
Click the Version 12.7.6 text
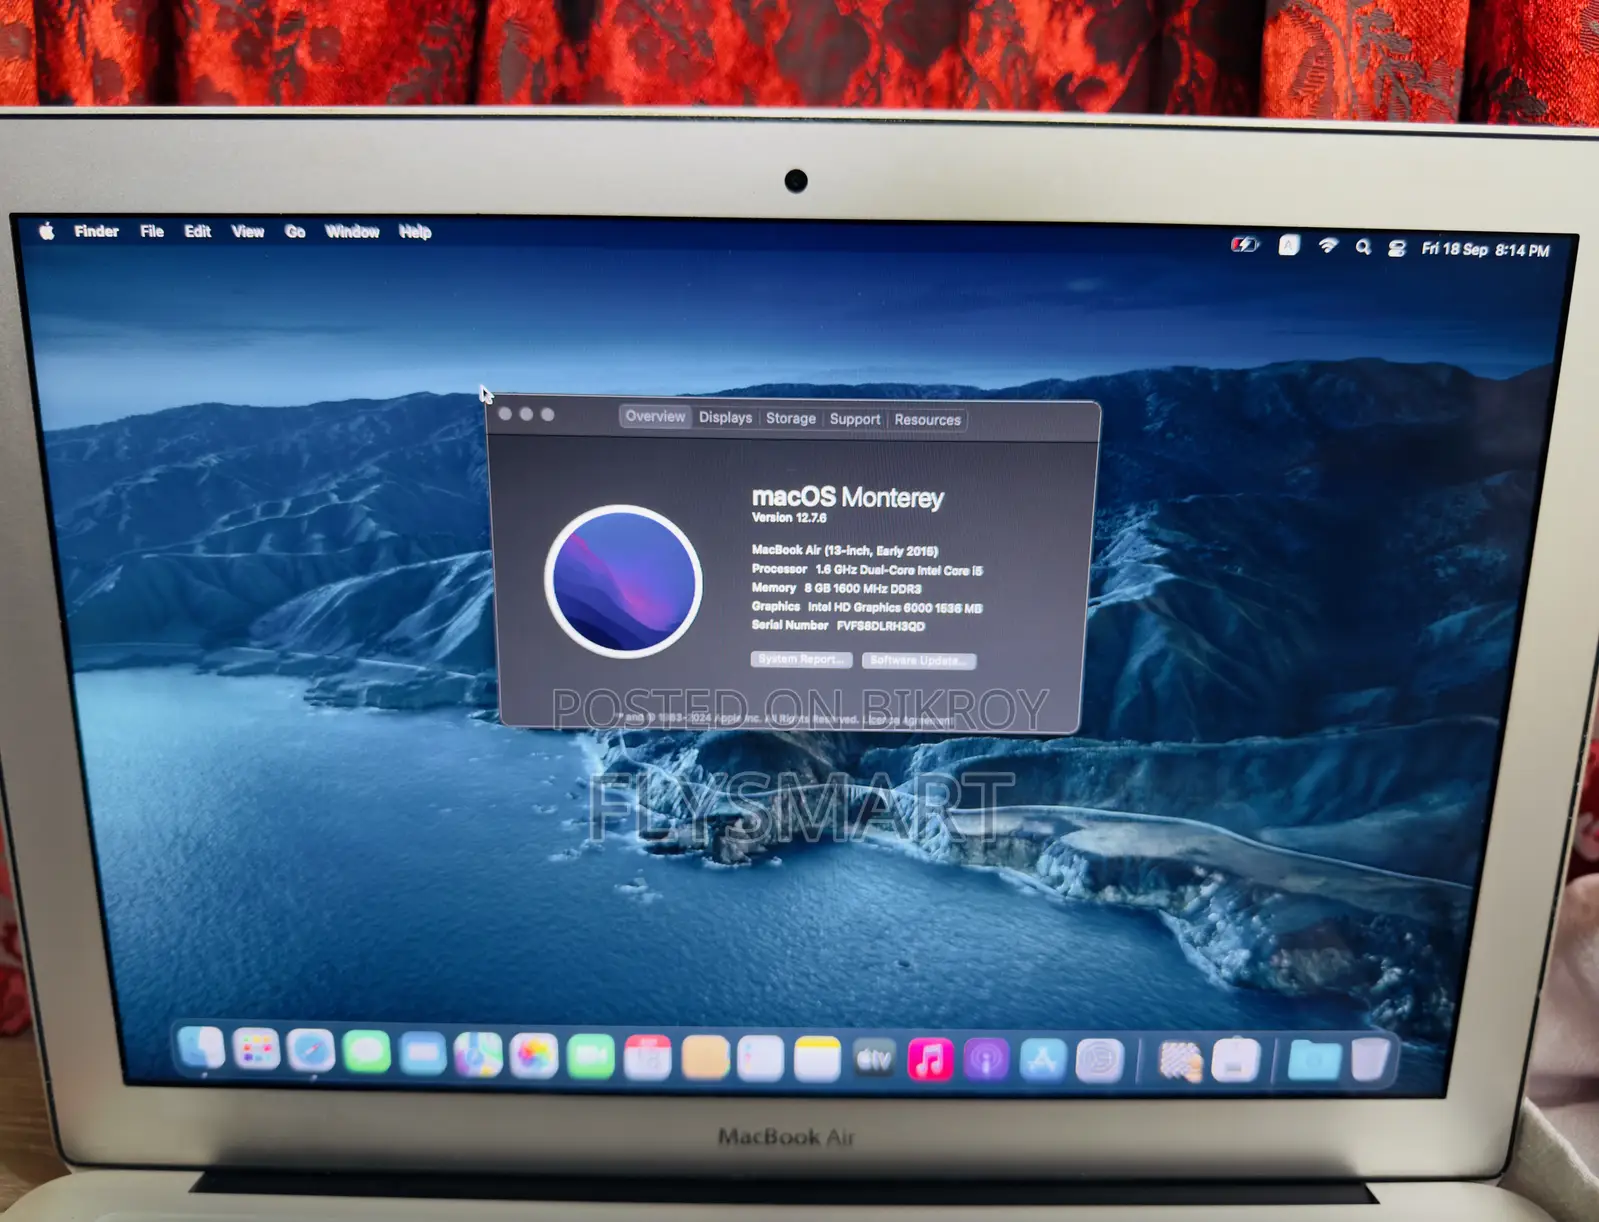click(x=789, y=517)
